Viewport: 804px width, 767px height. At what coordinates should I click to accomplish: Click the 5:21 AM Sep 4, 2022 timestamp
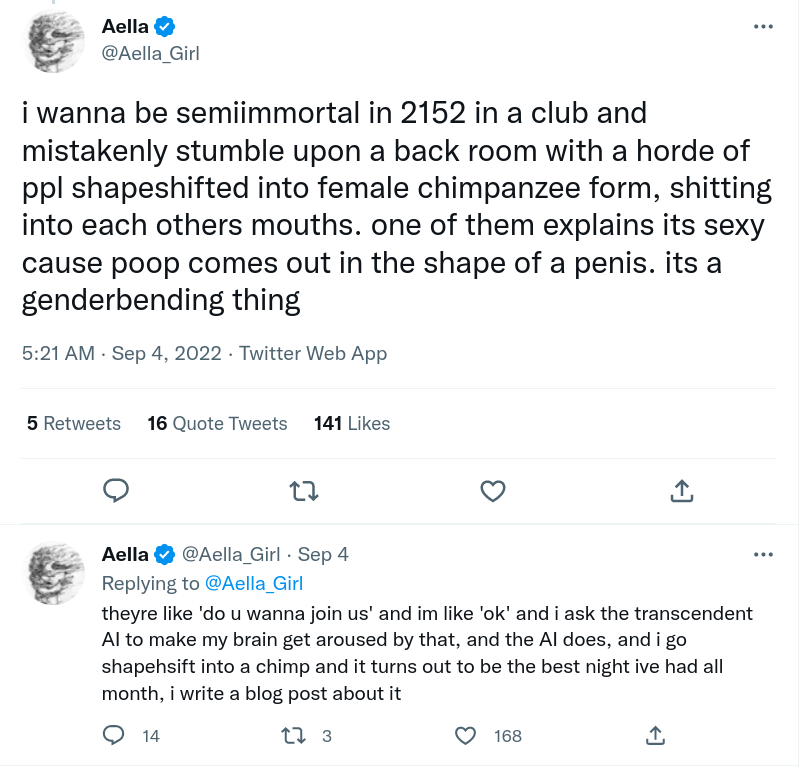tap(122, 353)
